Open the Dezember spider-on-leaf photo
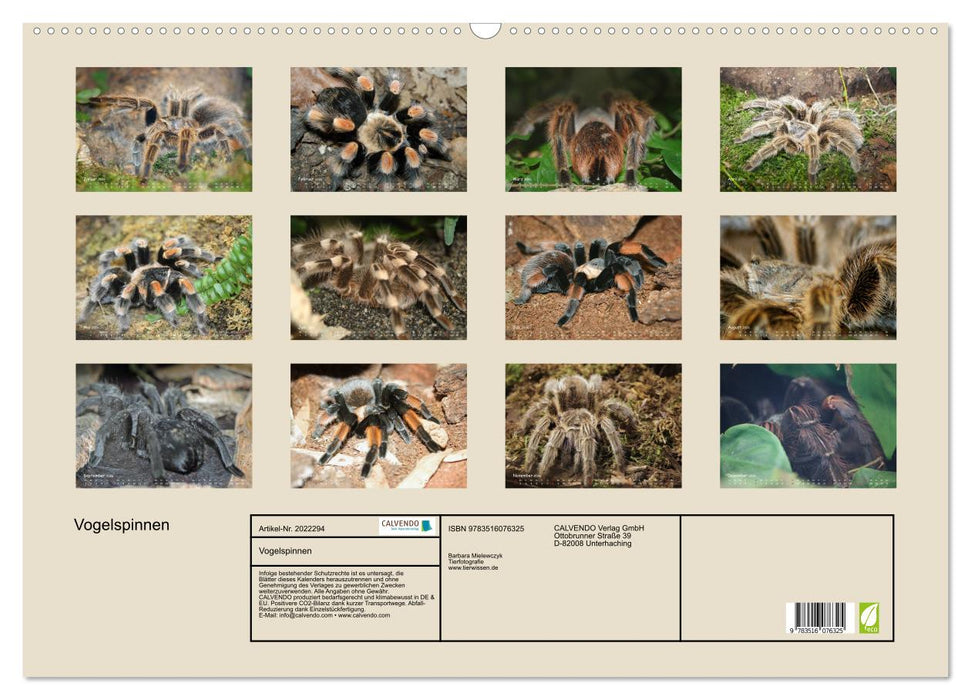This screenshot has width=971, height=700. pos(808,424)
